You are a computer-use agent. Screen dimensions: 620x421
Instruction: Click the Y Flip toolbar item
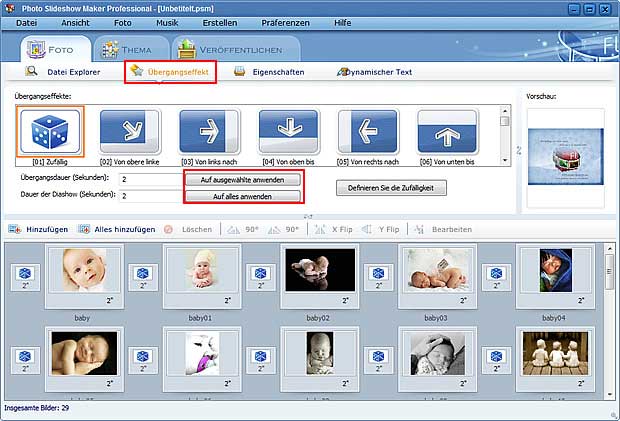click(x=381, y=229)
